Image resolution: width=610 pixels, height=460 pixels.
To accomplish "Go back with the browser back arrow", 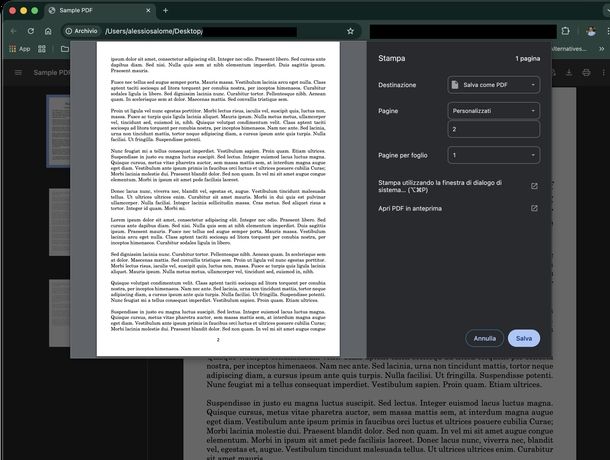I will click(x=13, y=31).
